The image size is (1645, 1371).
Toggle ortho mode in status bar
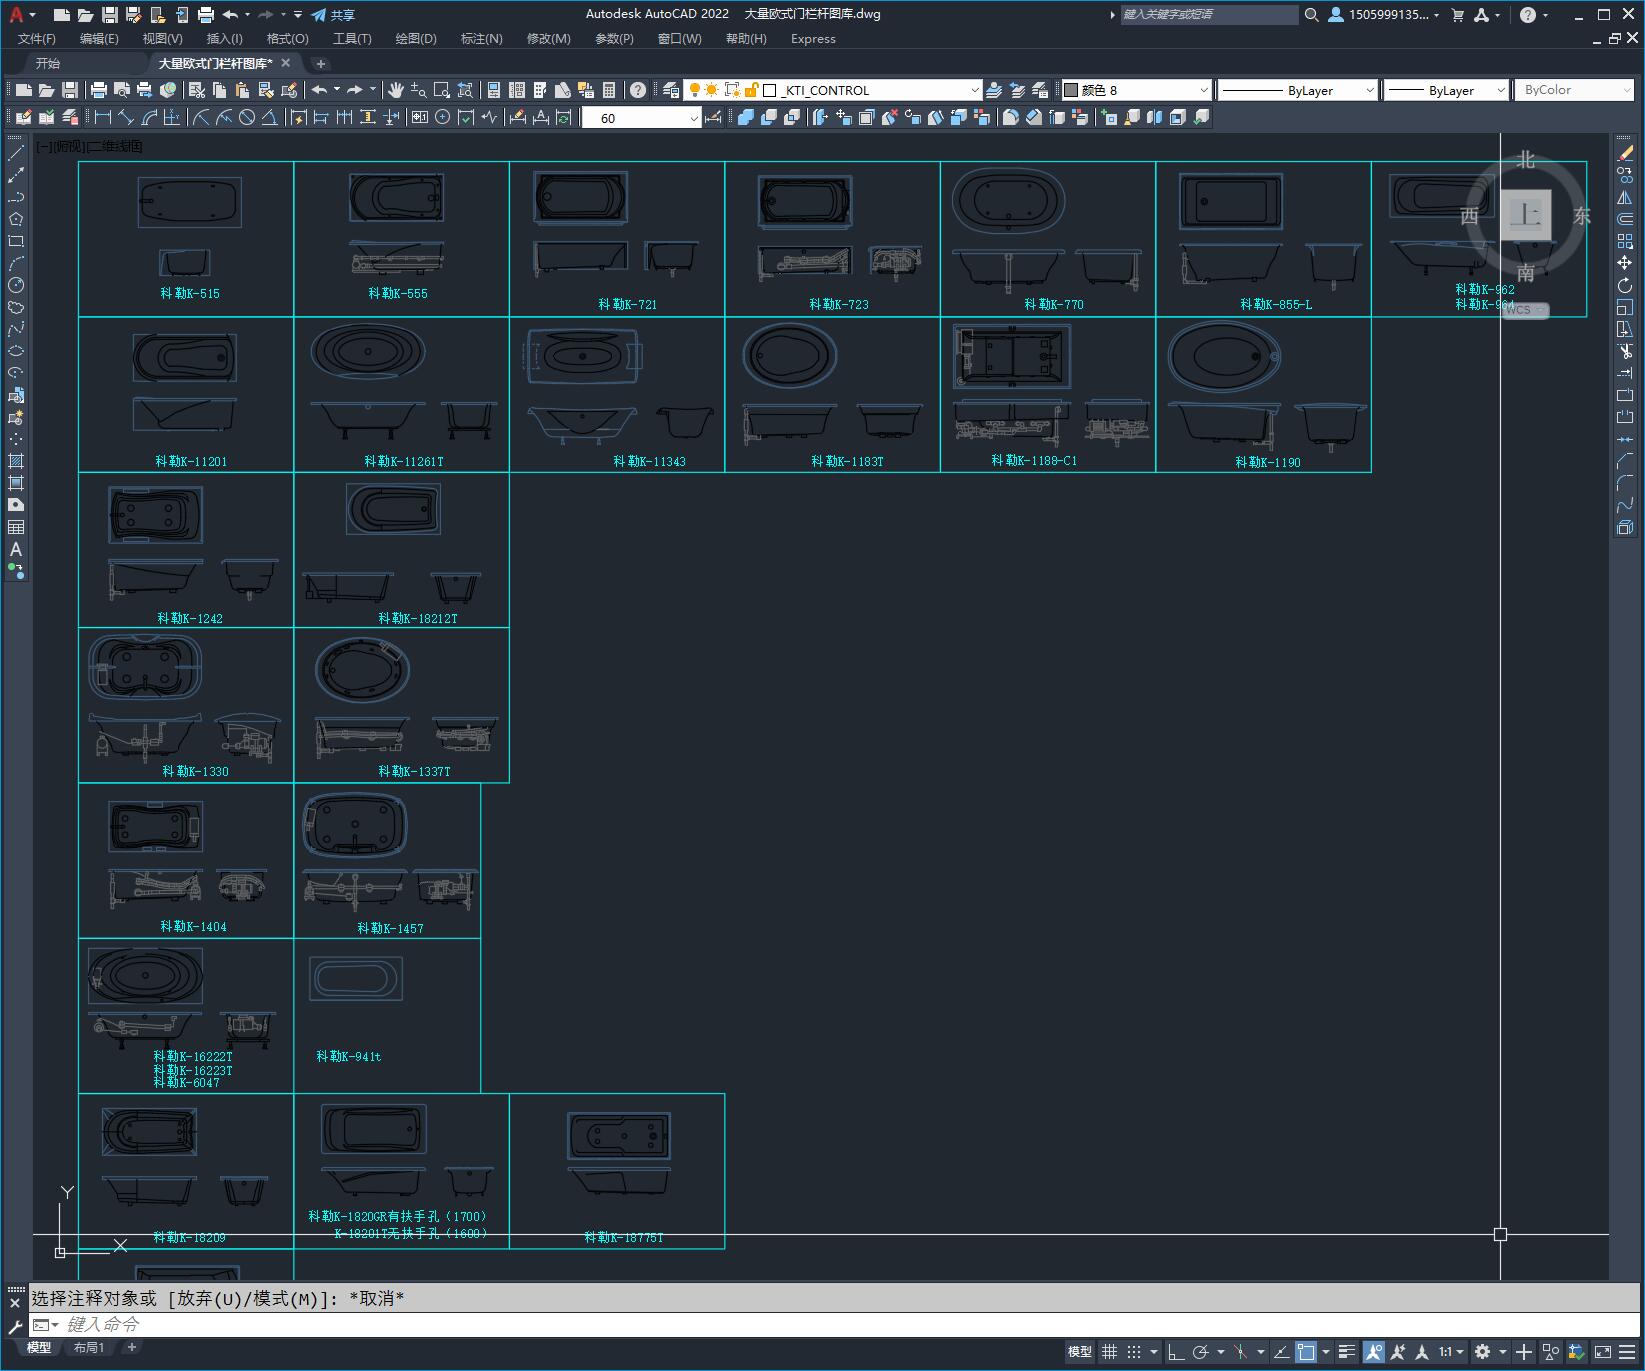pos(1176,1352)
